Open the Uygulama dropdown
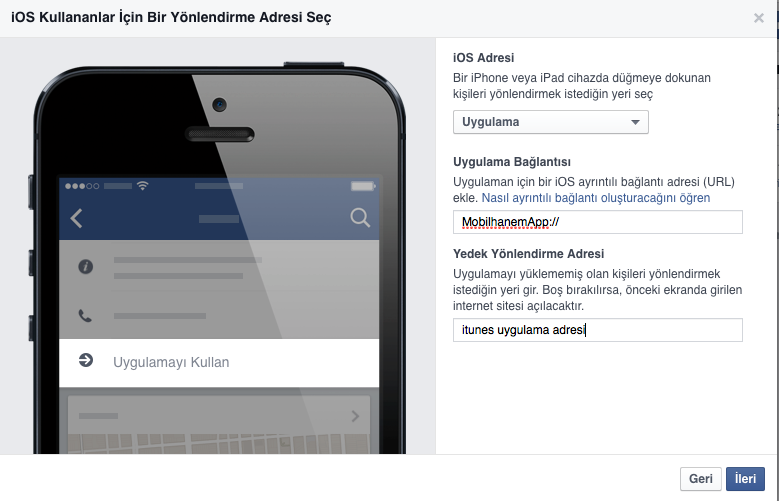The height and width of the screenshot is (501, 779). click(x=550, y=122)
